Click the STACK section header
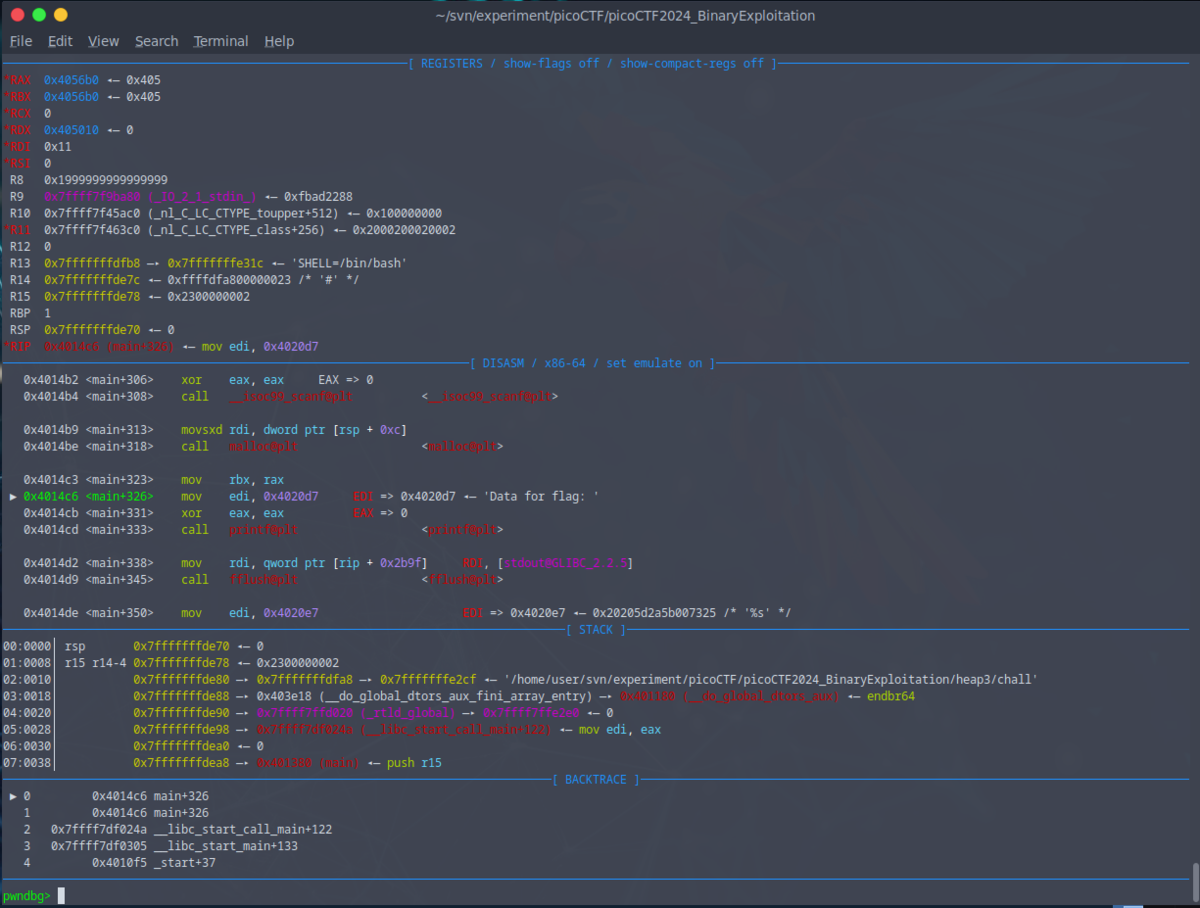1200x908 pixels. click(596, 629)
